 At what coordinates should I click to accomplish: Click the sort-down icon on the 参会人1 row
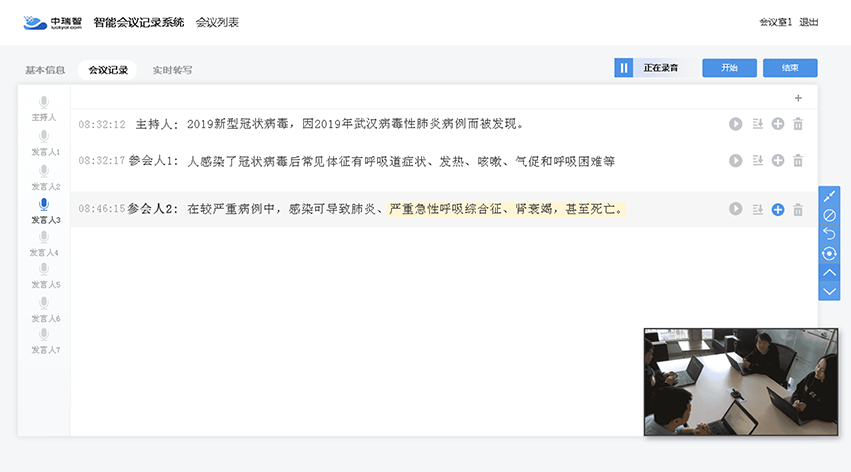coord(757,160)
